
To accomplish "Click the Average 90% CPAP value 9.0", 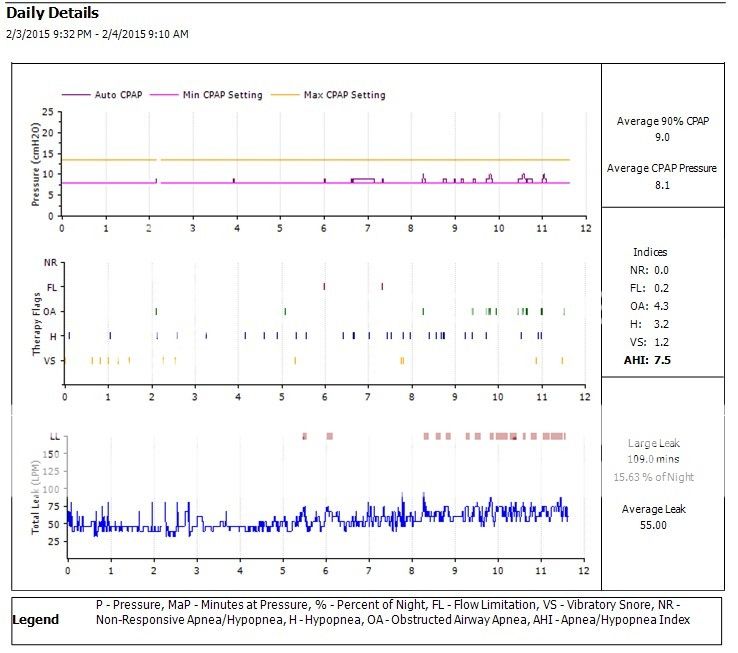I will tap(662, 138).
